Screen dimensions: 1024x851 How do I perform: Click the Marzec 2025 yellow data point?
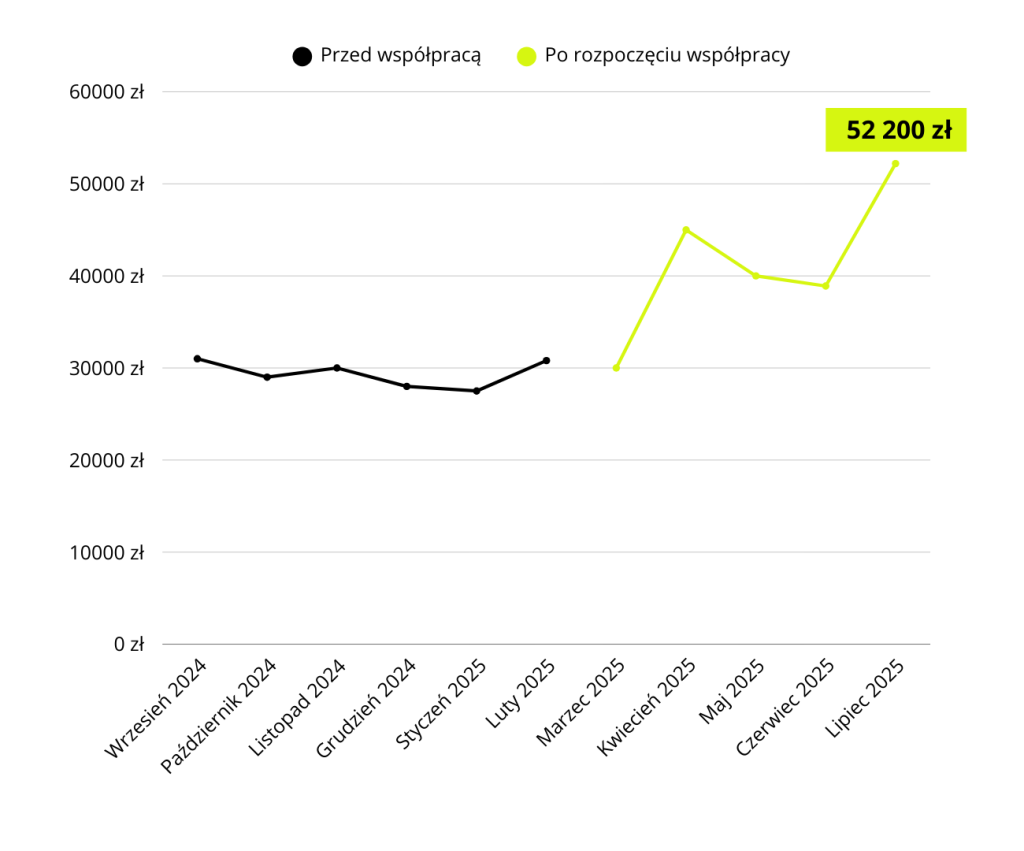616,368
